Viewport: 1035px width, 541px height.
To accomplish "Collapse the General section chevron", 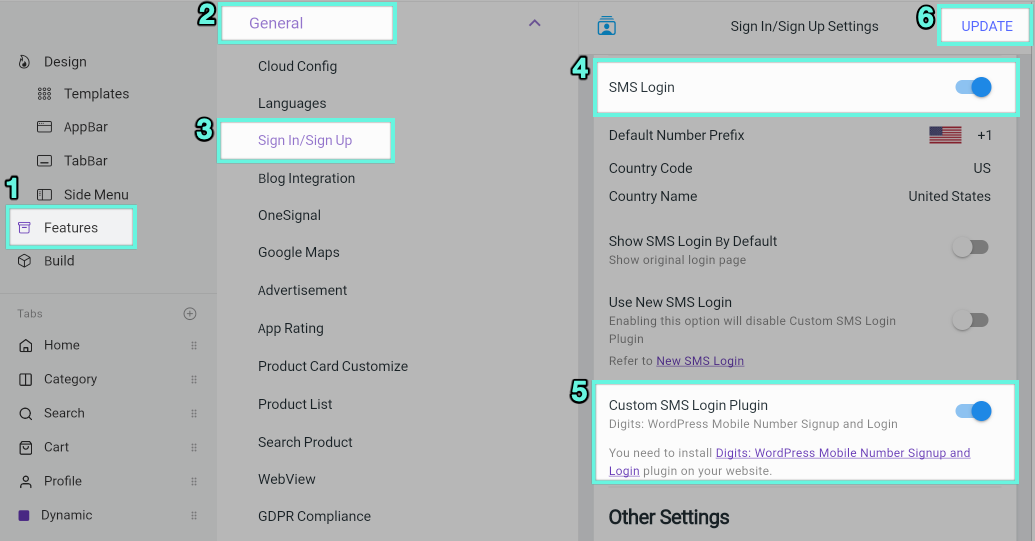I will point(534,23).
